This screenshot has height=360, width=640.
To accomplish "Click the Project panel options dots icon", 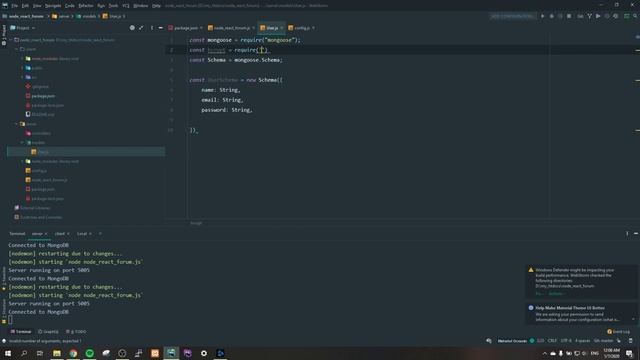I will pyautogui.click(x=152, y=28).
